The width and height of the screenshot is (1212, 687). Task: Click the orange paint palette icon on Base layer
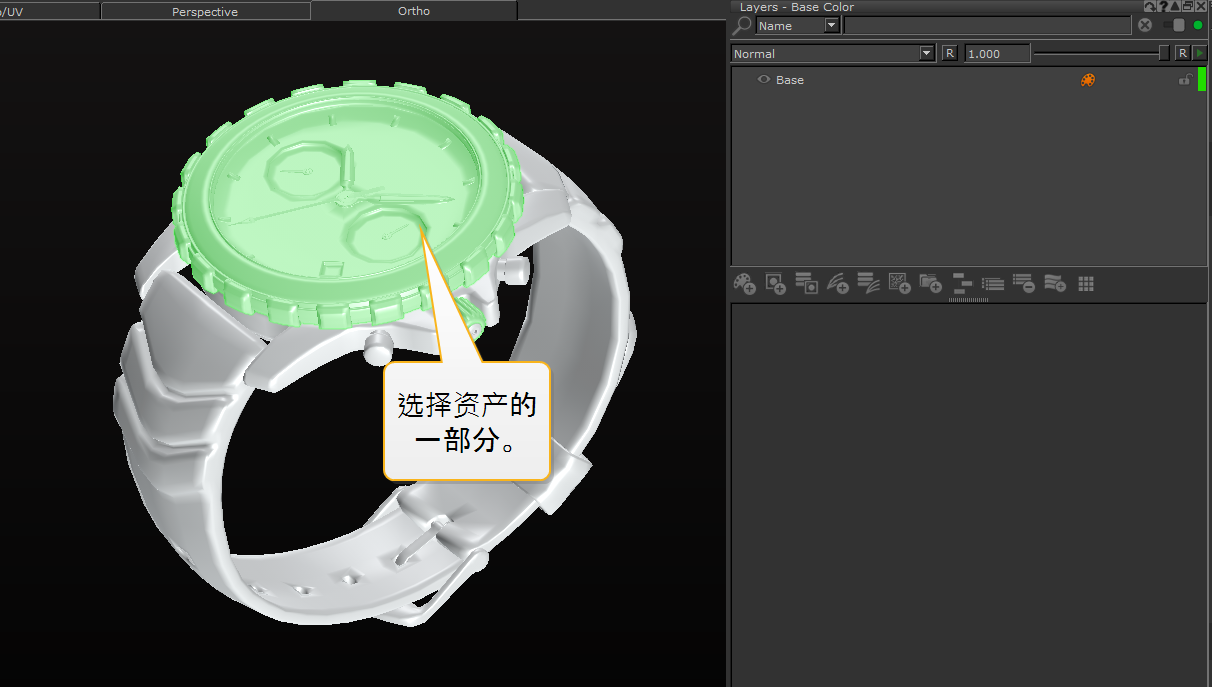(x=1088, y=80)
